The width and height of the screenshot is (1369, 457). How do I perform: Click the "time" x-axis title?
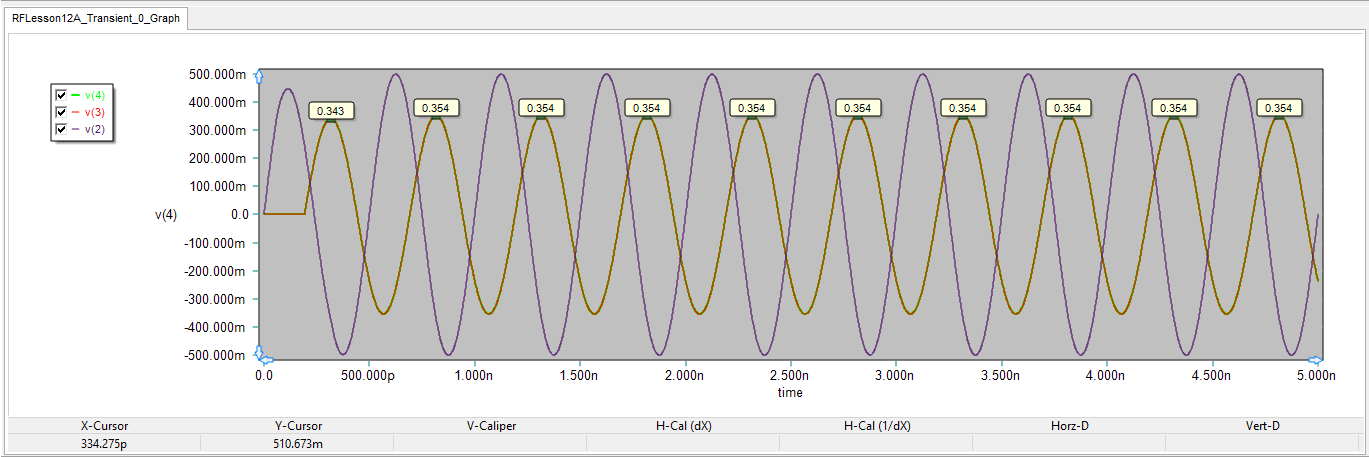790,393
